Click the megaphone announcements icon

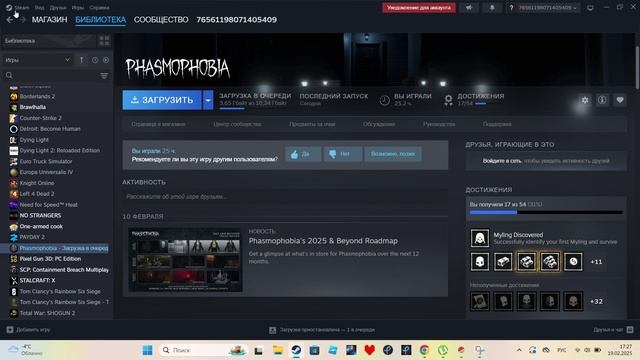tap(469, 8)
